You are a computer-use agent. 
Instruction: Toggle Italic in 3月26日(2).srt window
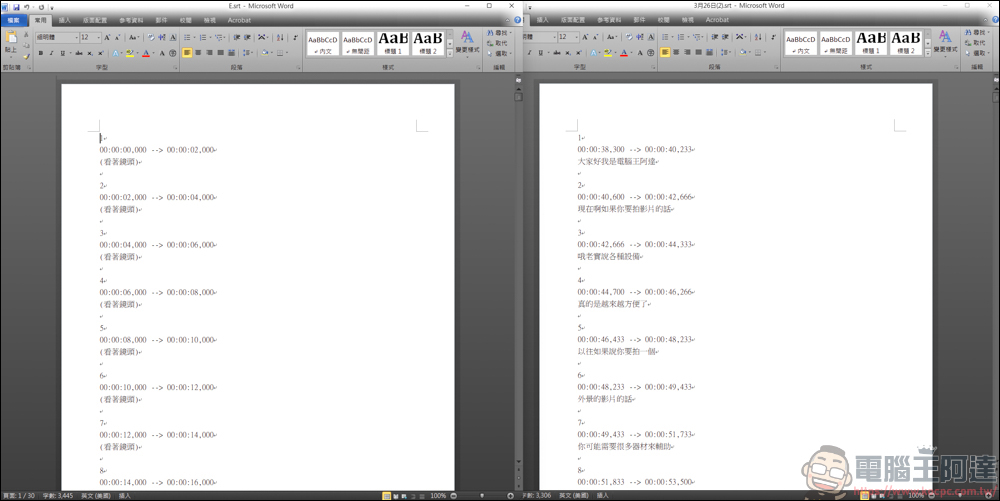(529, 53)
